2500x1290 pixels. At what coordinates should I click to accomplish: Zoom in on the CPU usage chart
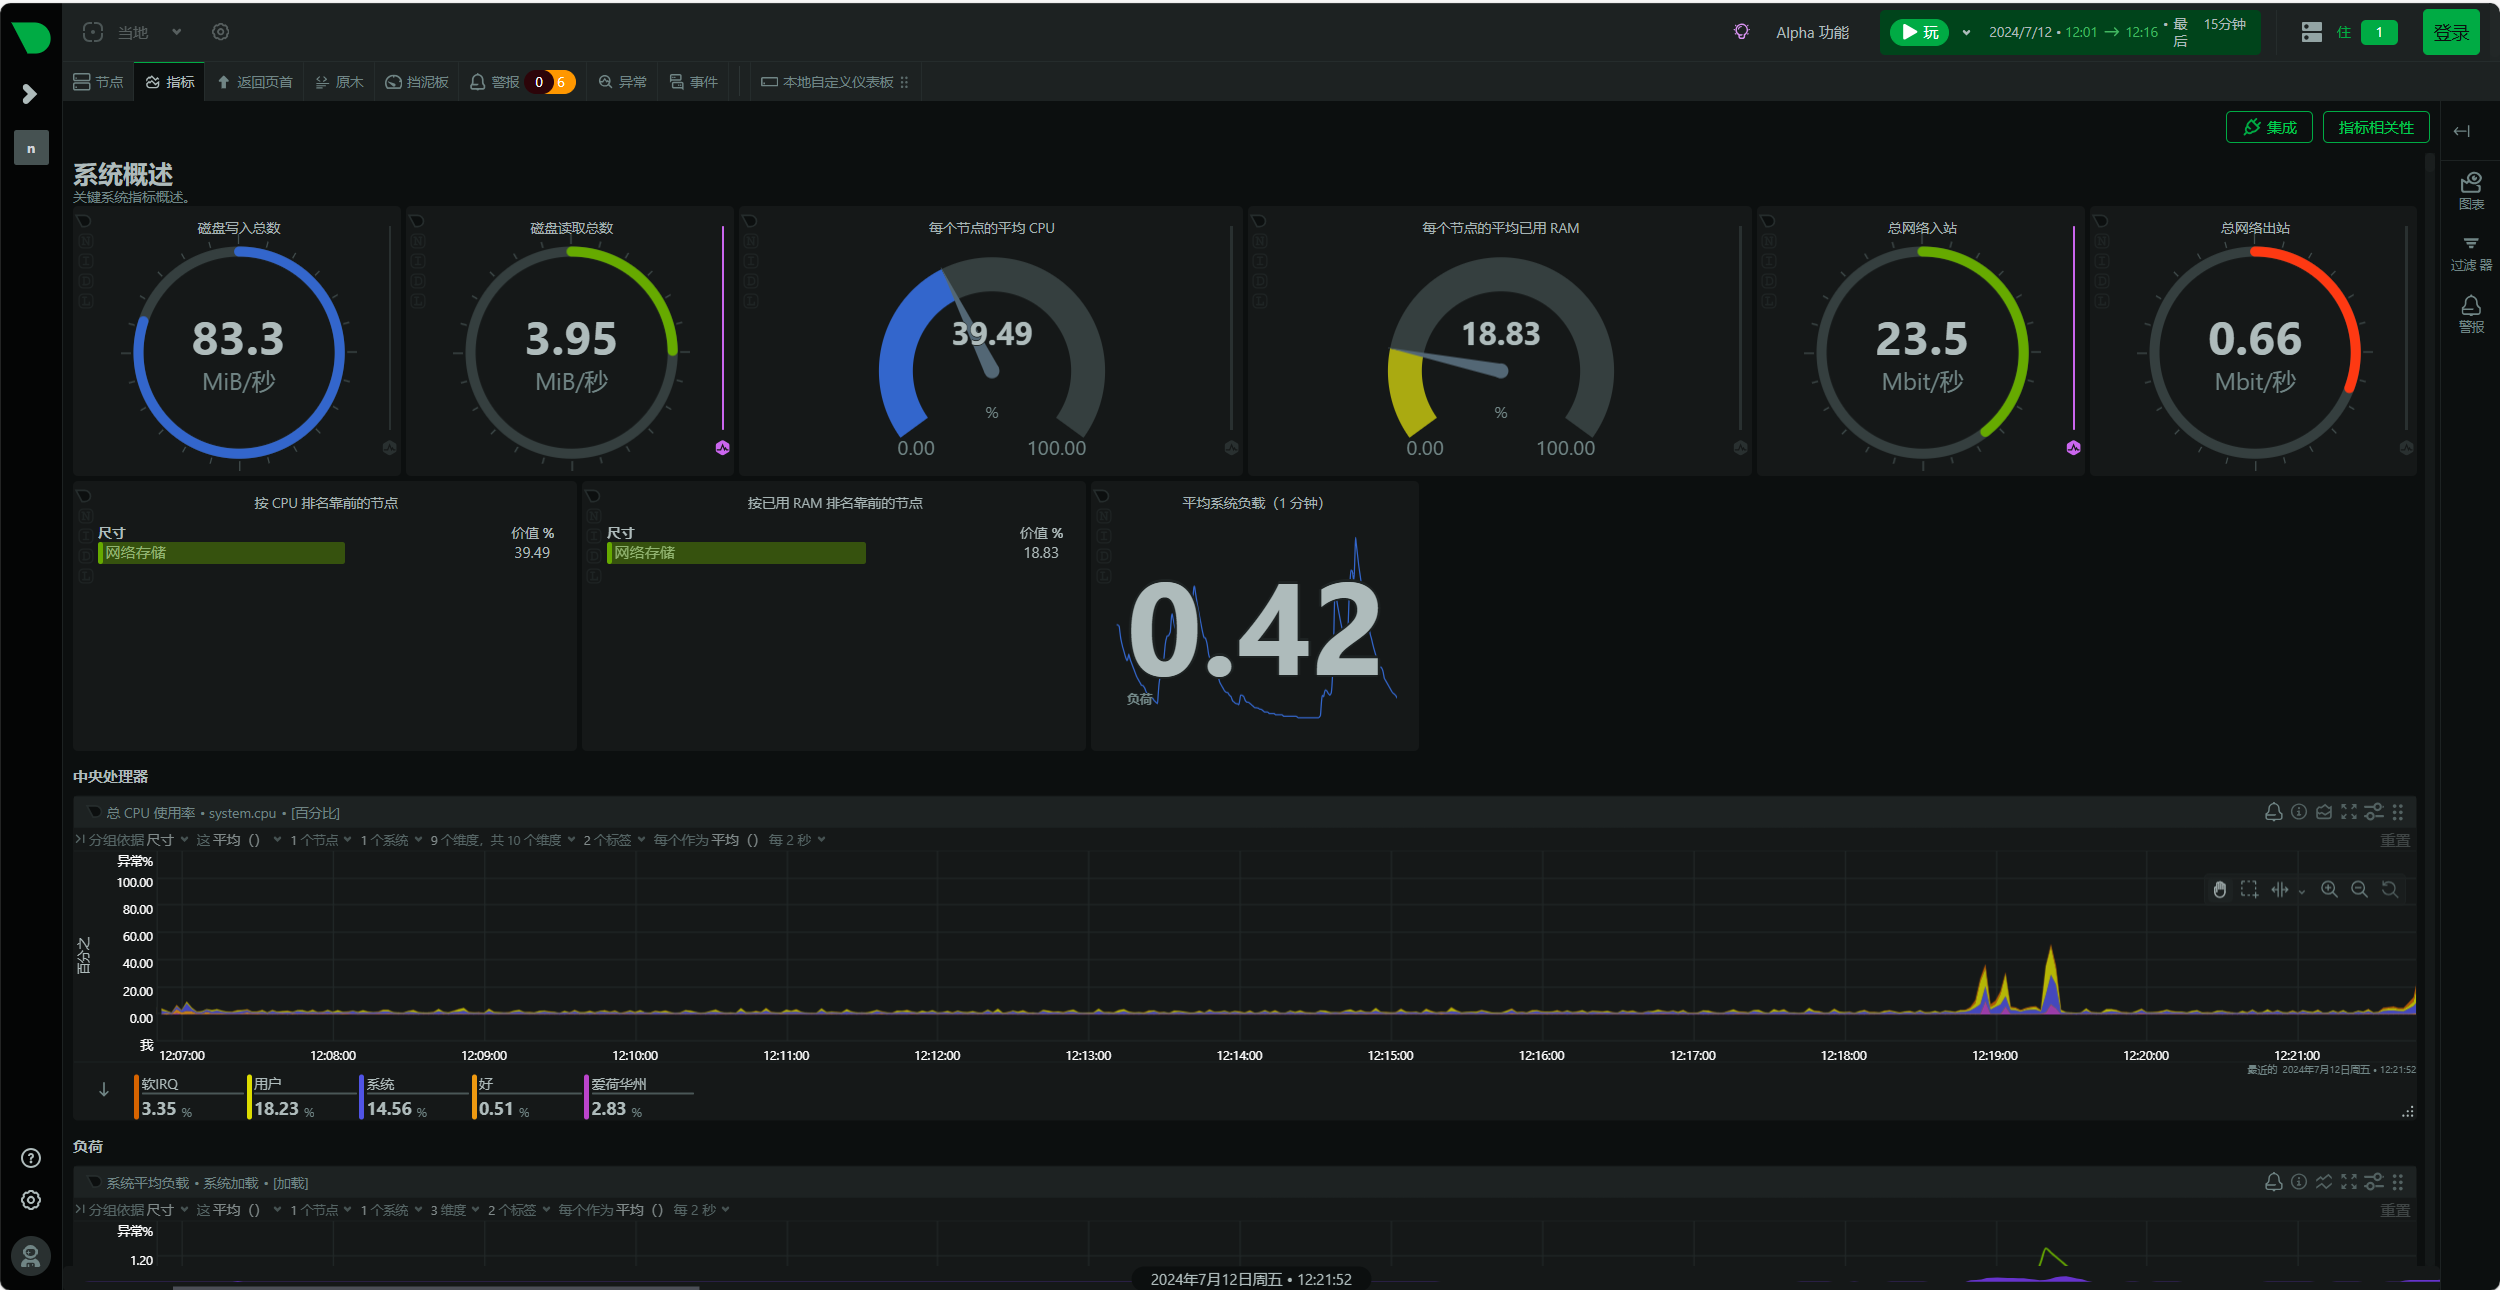(2329, 889)
